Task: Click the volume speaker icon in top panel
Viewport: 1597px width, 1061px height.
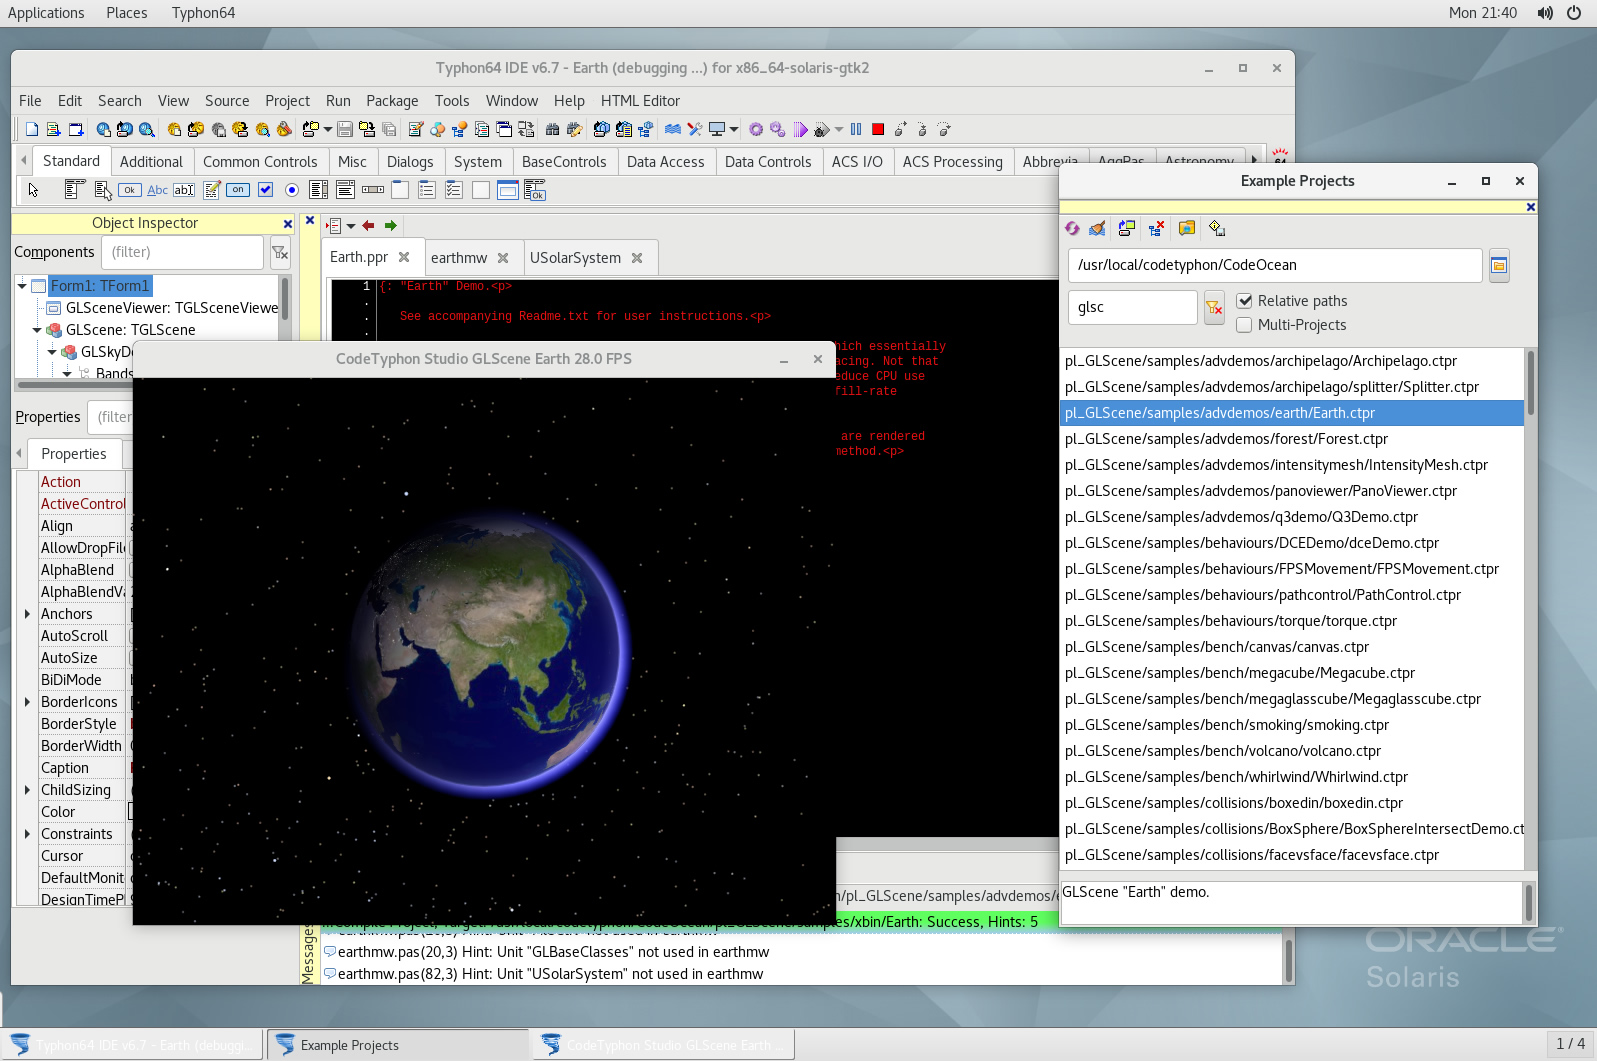Action: 1545,13
